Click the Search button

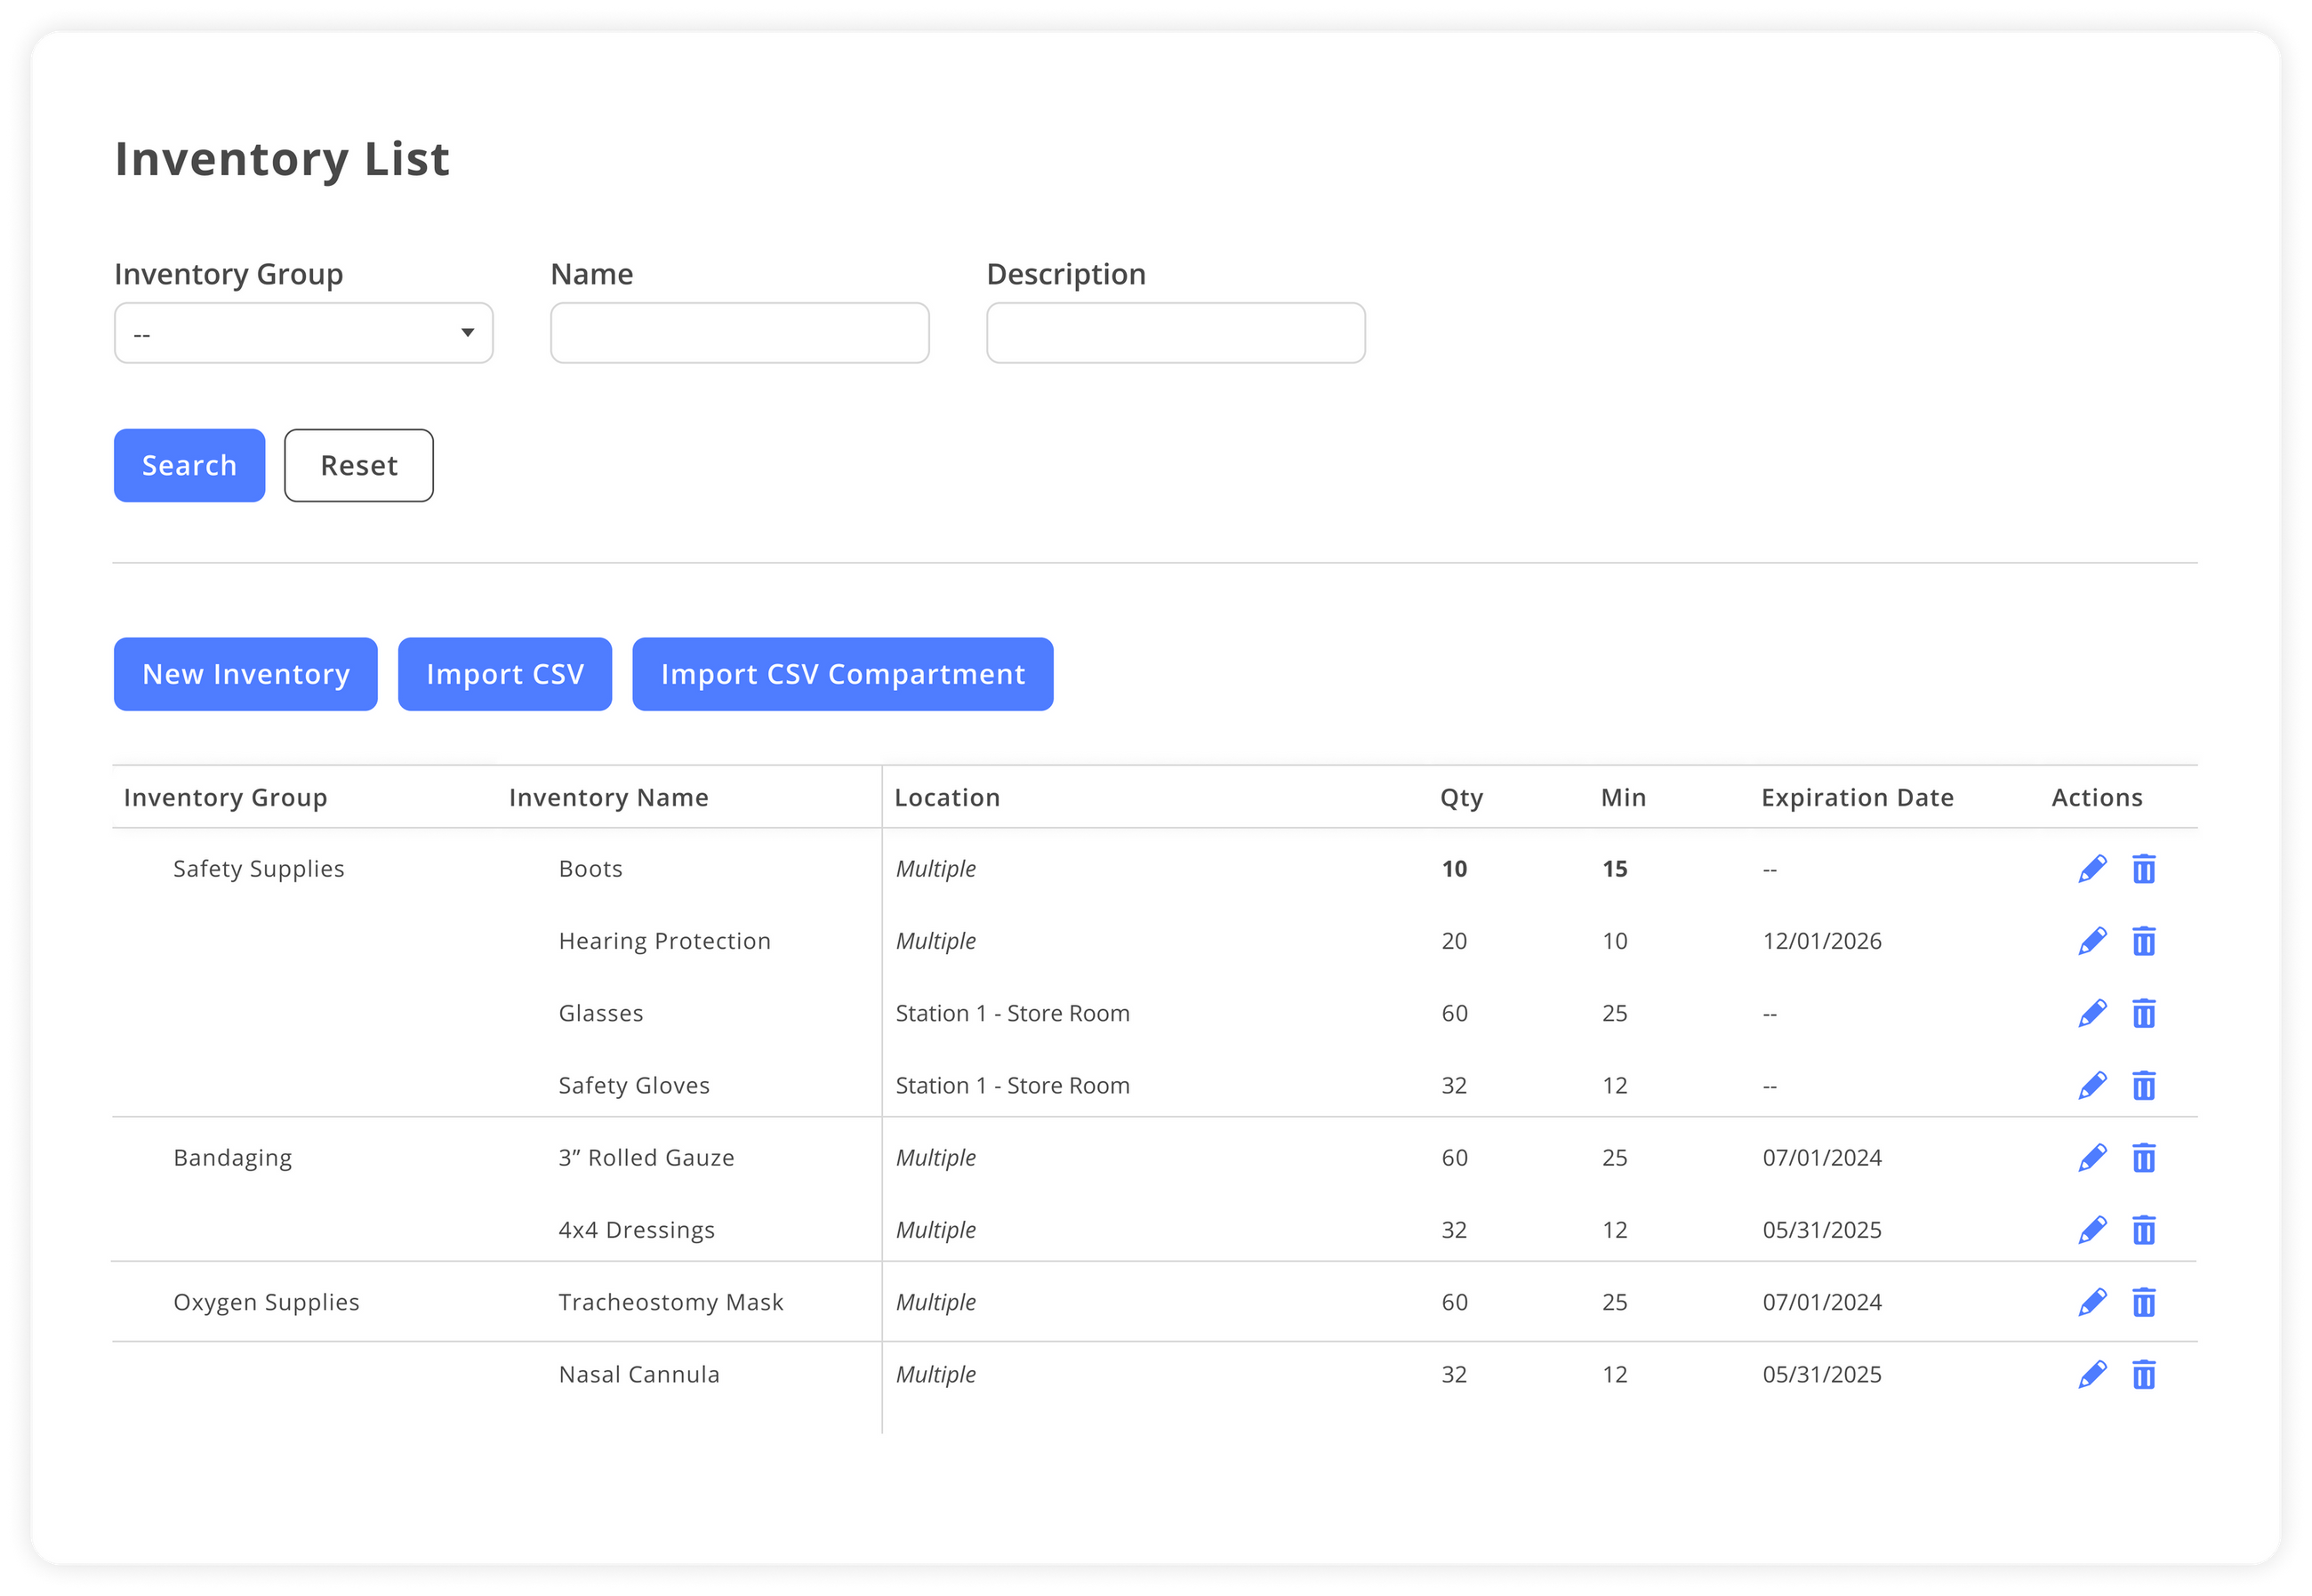coord(189,465)
